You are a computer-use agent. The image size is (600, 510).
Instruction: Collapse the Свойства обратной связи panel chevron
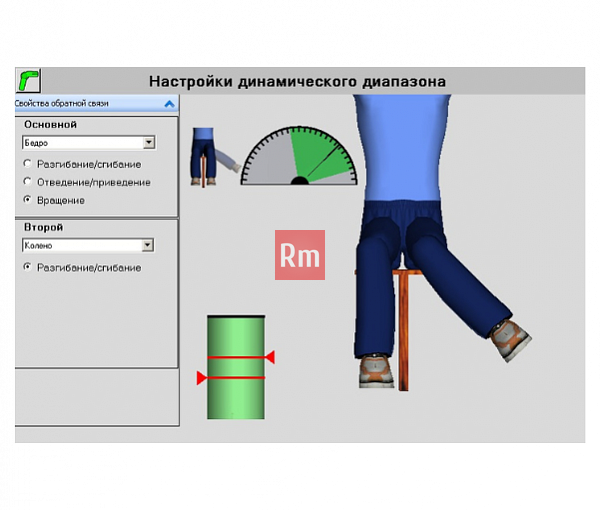click(169, 104)
